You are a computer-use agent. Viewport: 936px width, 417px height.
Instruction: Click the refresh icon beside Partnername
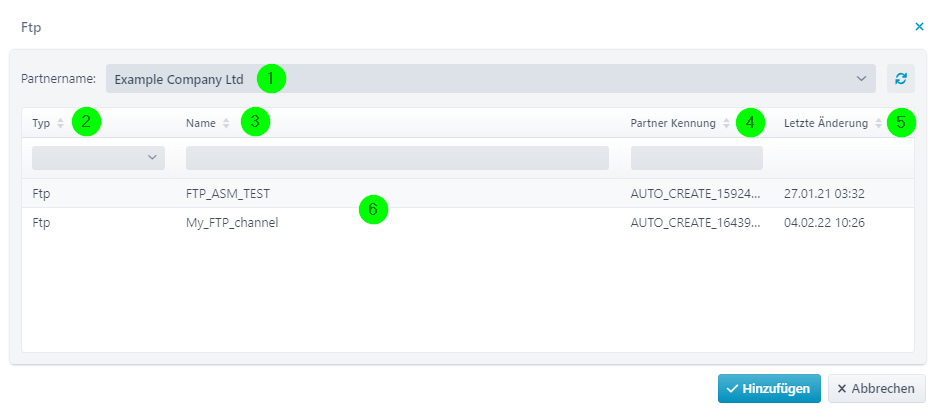[x=901, y=79]
